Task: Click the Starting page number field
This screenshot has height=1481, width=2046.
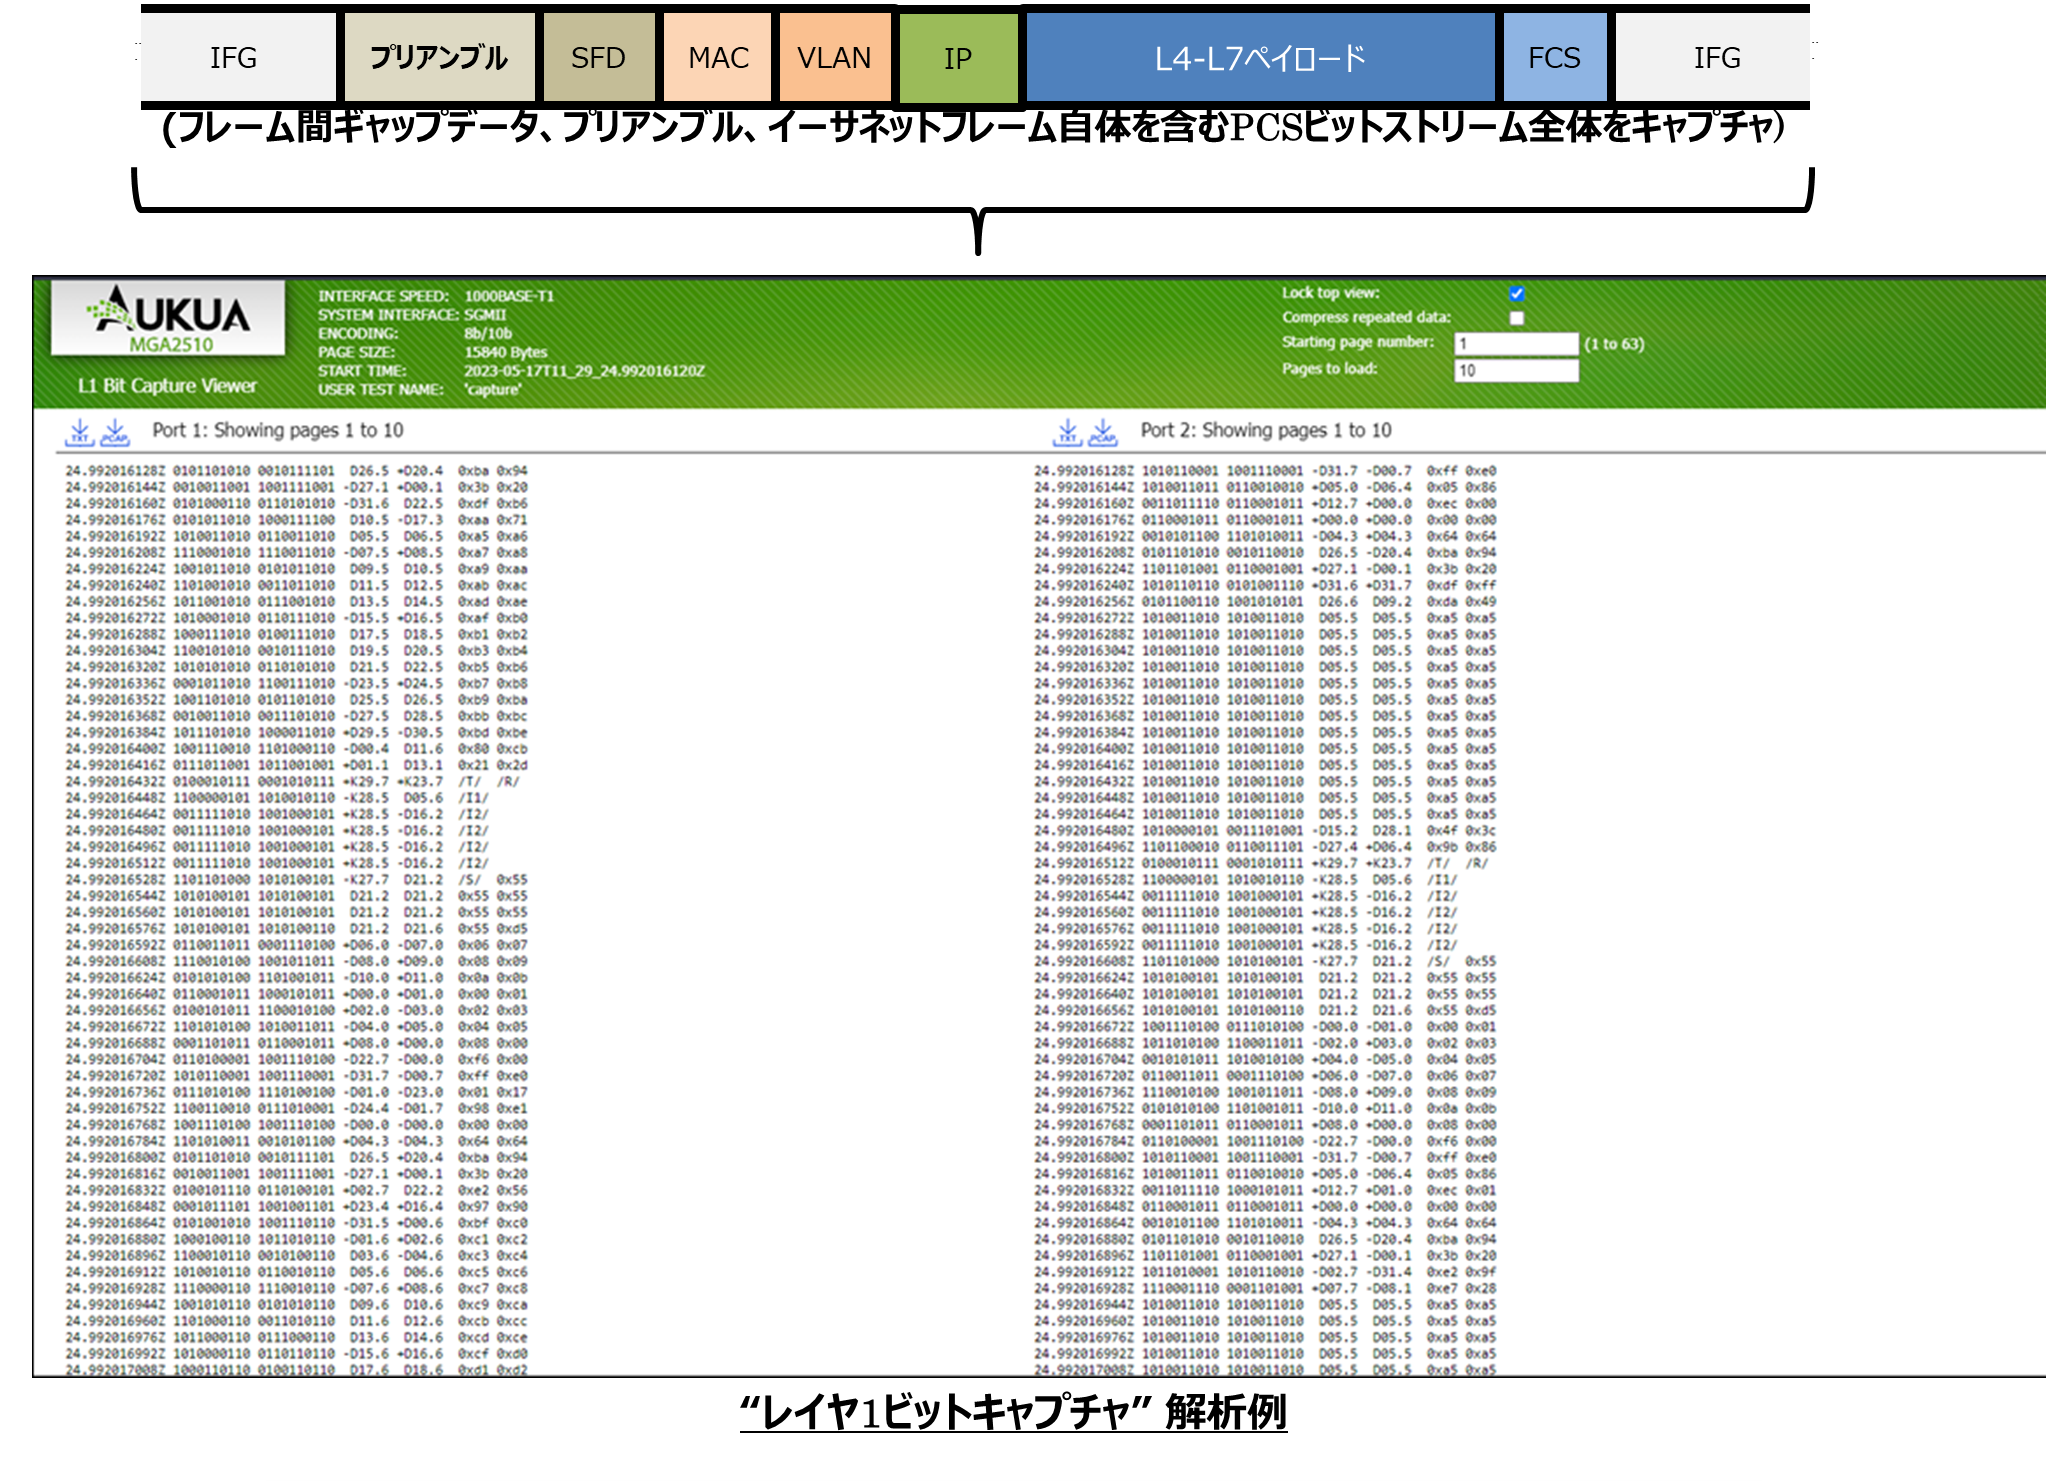Action: [x=1515, y=344]
